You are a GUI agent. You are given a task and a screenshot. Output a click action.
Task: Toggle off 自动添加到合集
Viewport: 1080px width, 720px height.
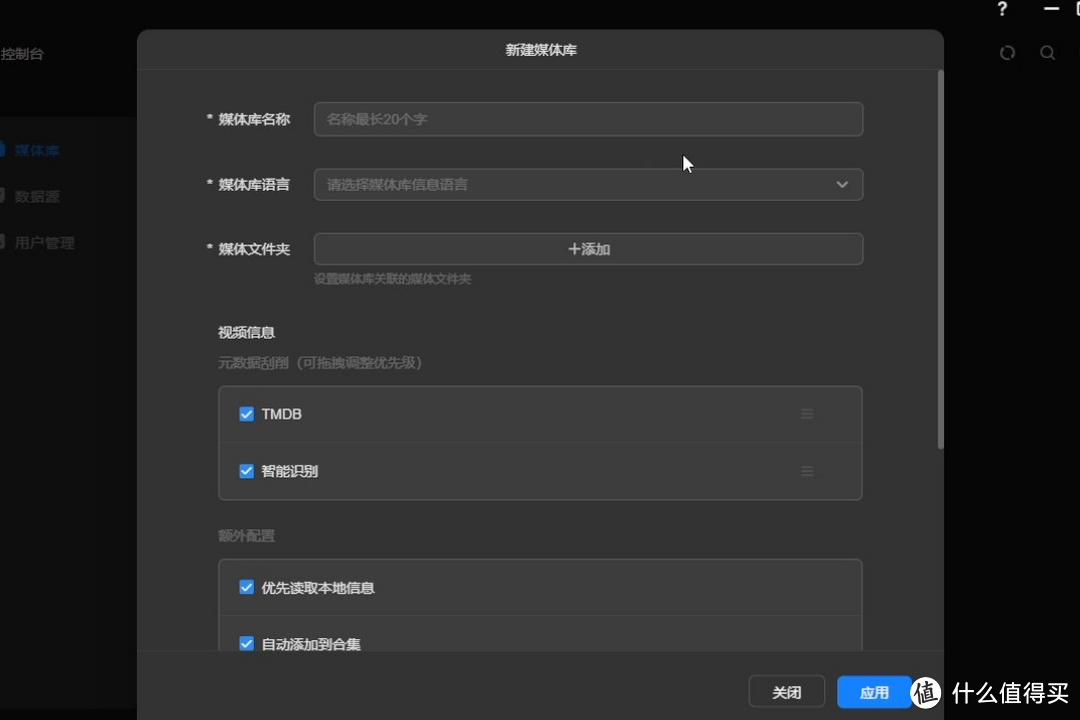(246, 644)
